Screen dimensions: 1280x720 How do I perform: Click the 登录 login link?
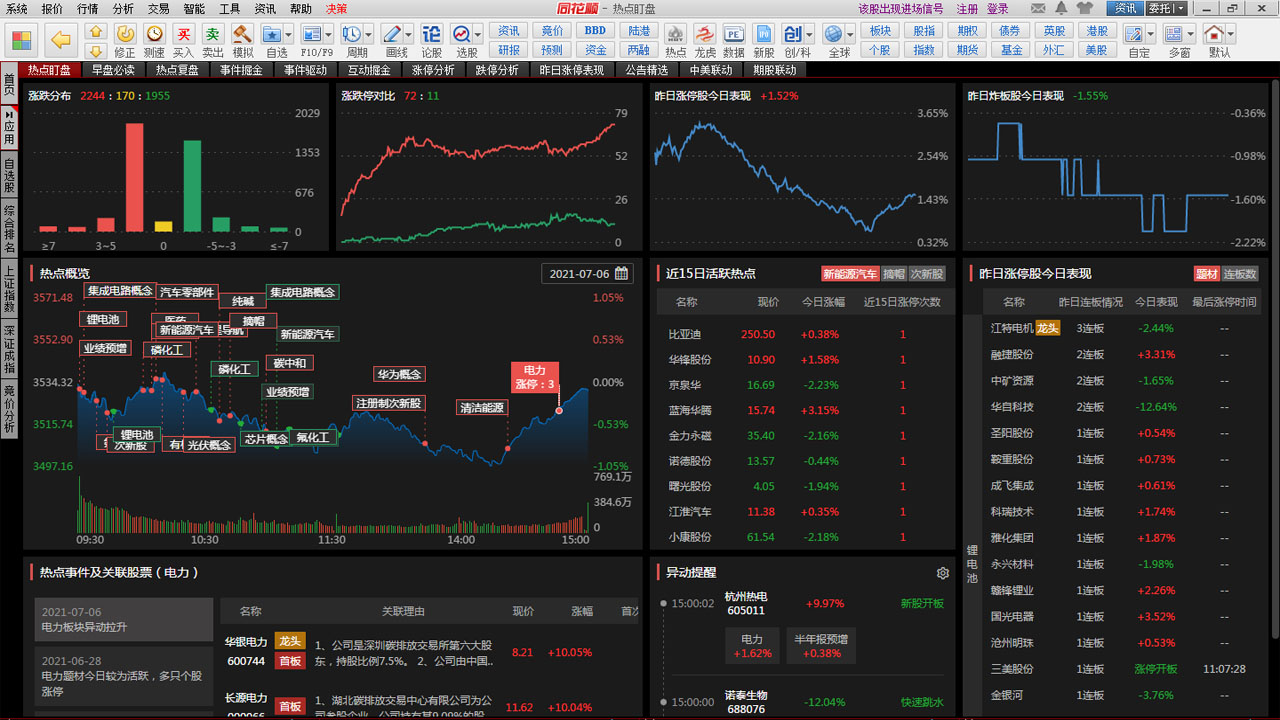[x=997, y=8]
